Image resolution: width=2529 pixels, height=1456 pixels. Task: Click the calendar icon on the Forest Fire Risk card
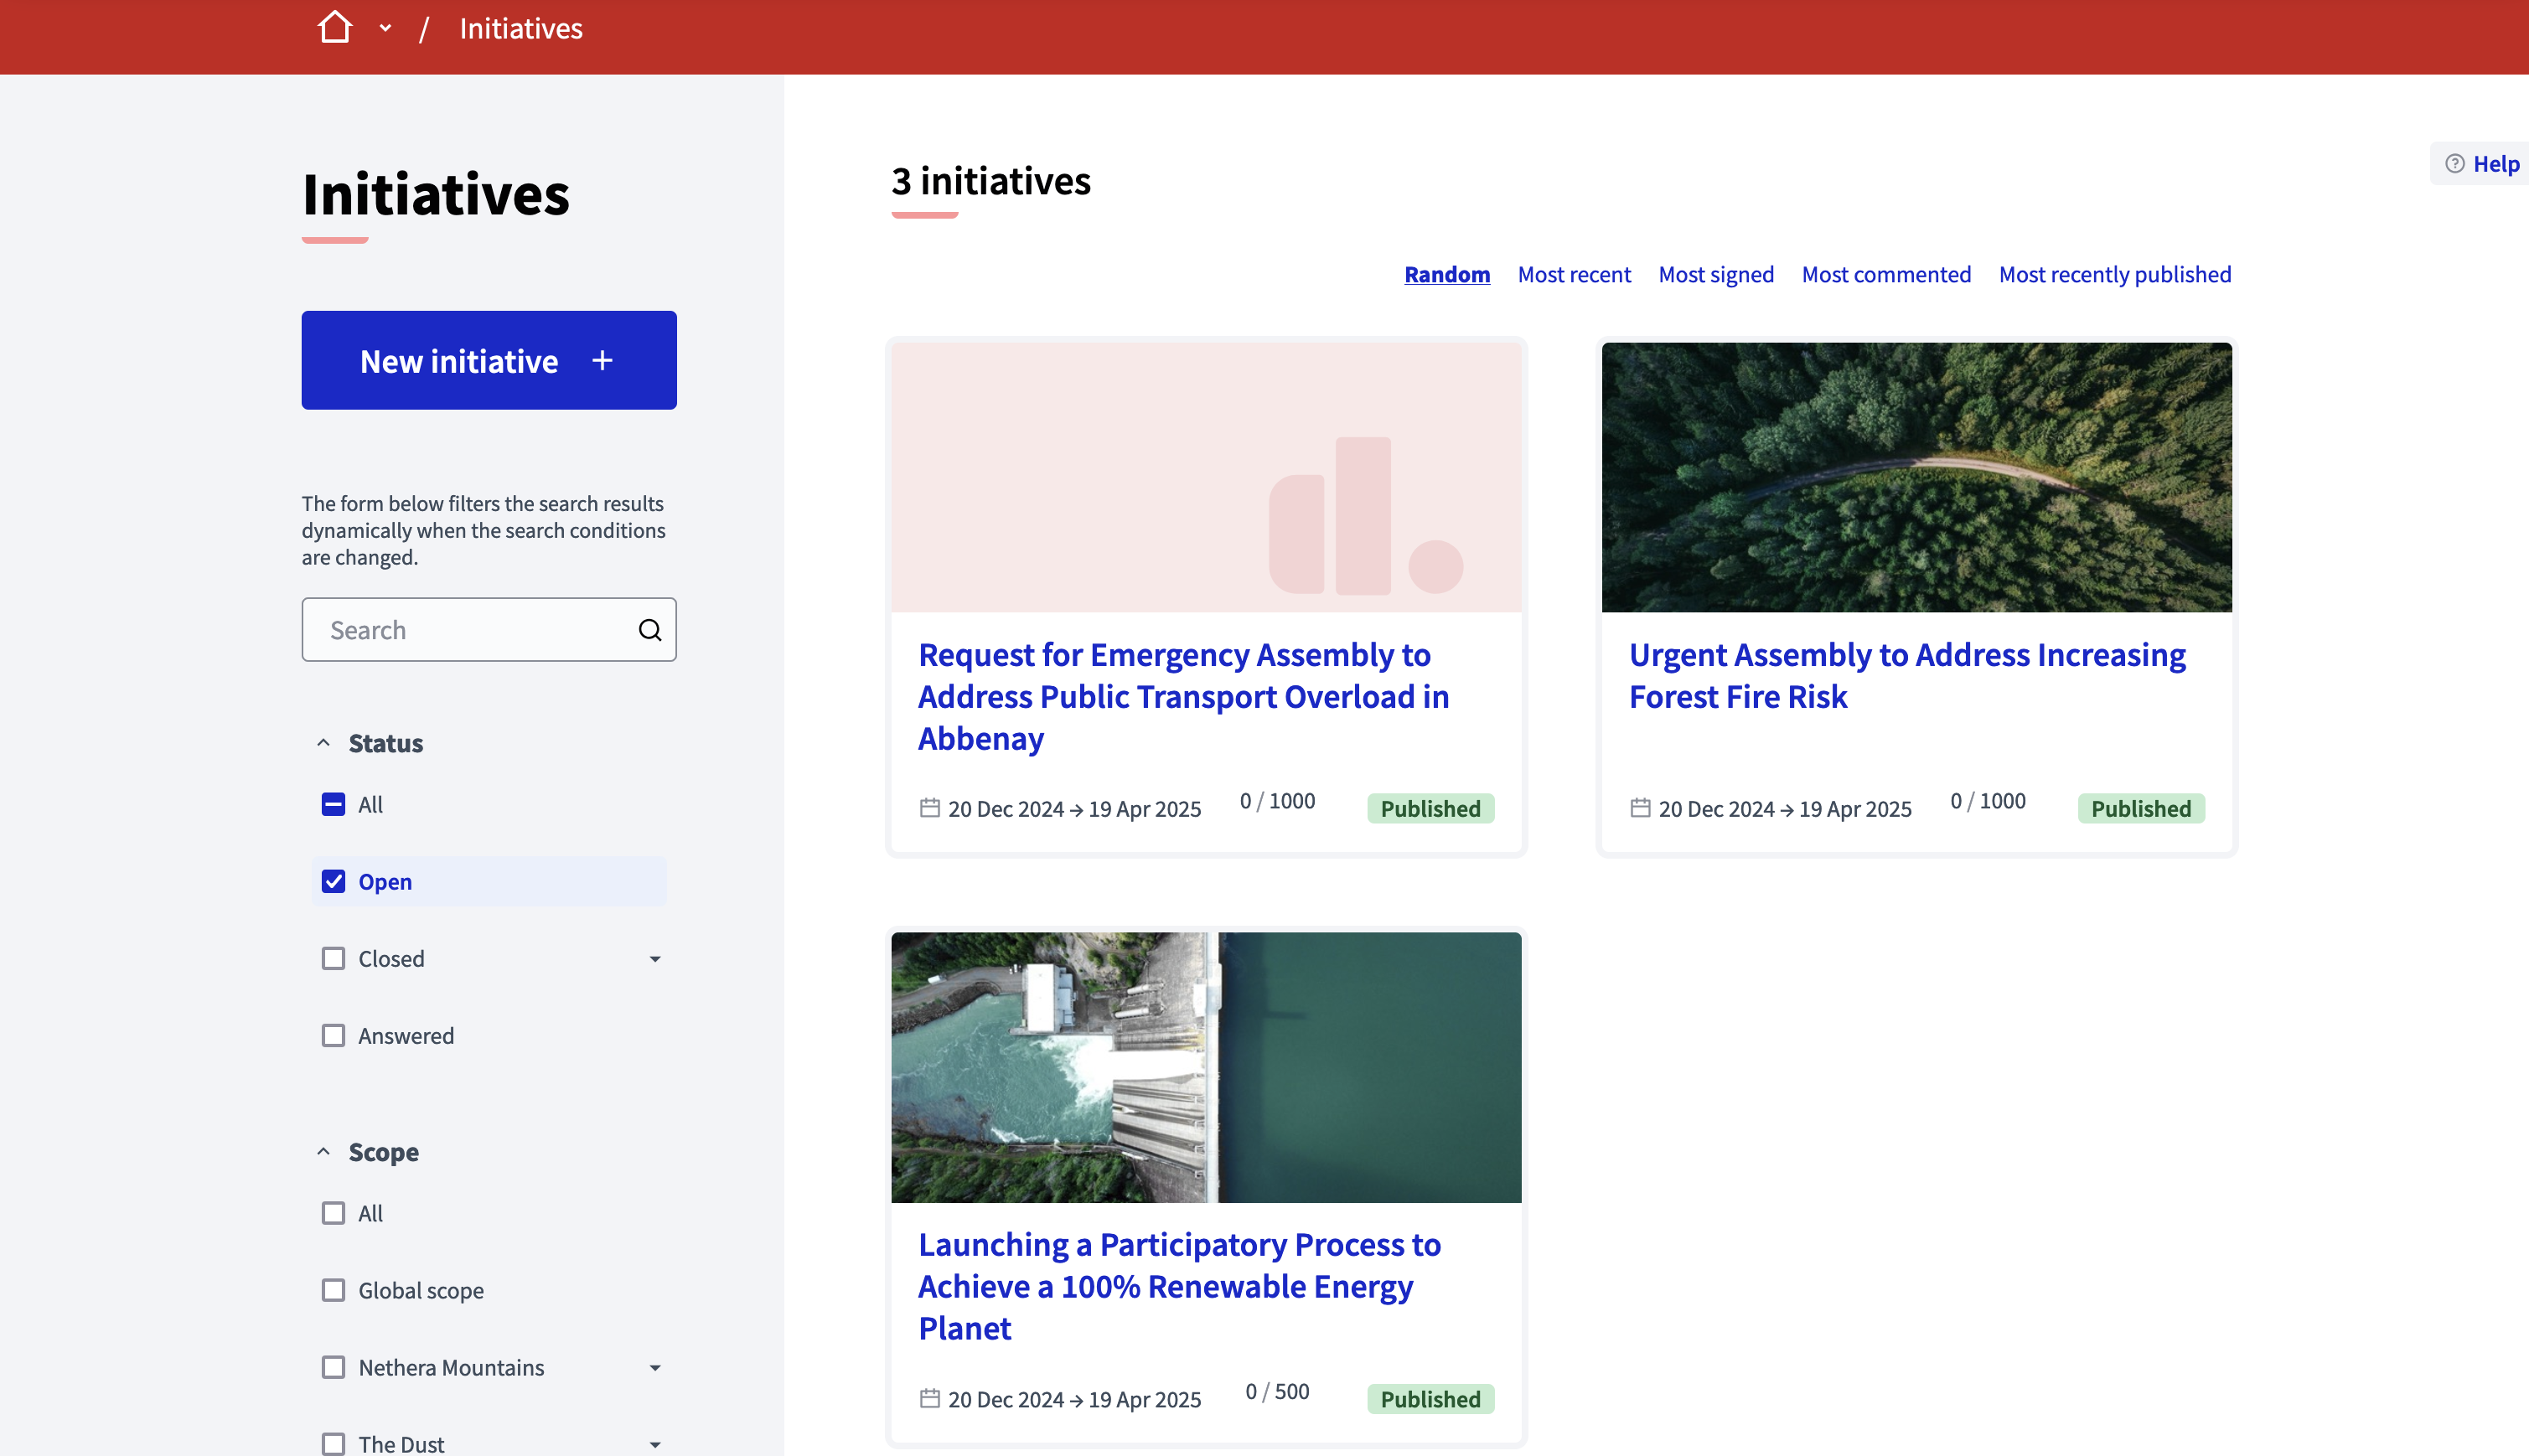[x=1640, y=808]
